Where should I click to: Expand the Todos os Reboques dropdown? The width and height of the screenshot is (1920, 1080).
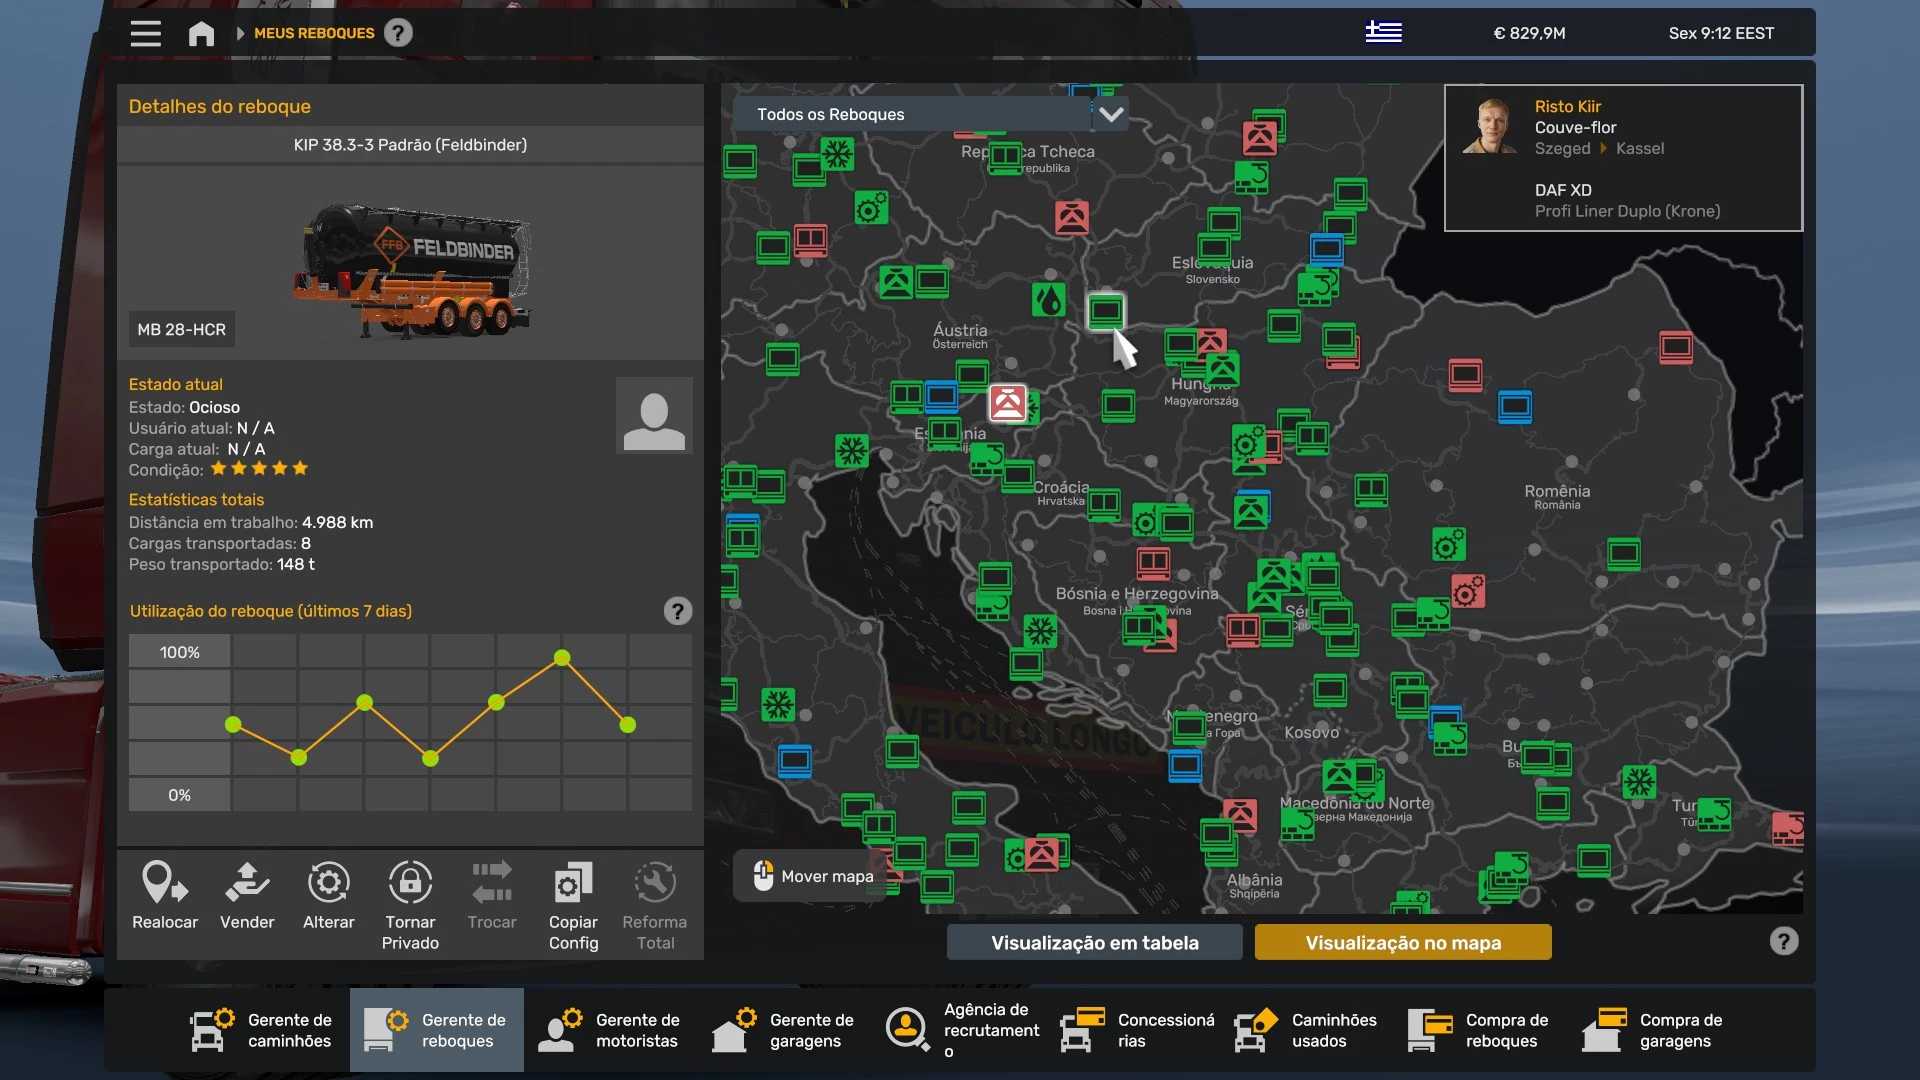[1110, 114]
